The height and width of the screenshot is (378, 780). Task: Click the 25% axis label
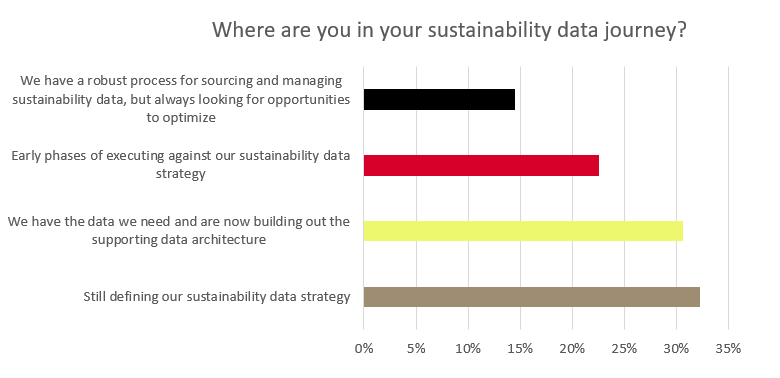pyautogui.click(x=624, y=349)
